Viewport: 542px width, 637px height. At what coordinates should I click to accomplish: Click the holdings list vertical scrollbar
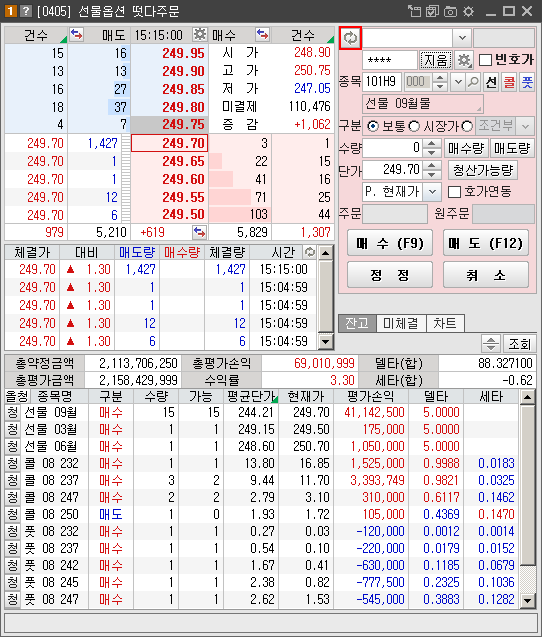(528, 499)
